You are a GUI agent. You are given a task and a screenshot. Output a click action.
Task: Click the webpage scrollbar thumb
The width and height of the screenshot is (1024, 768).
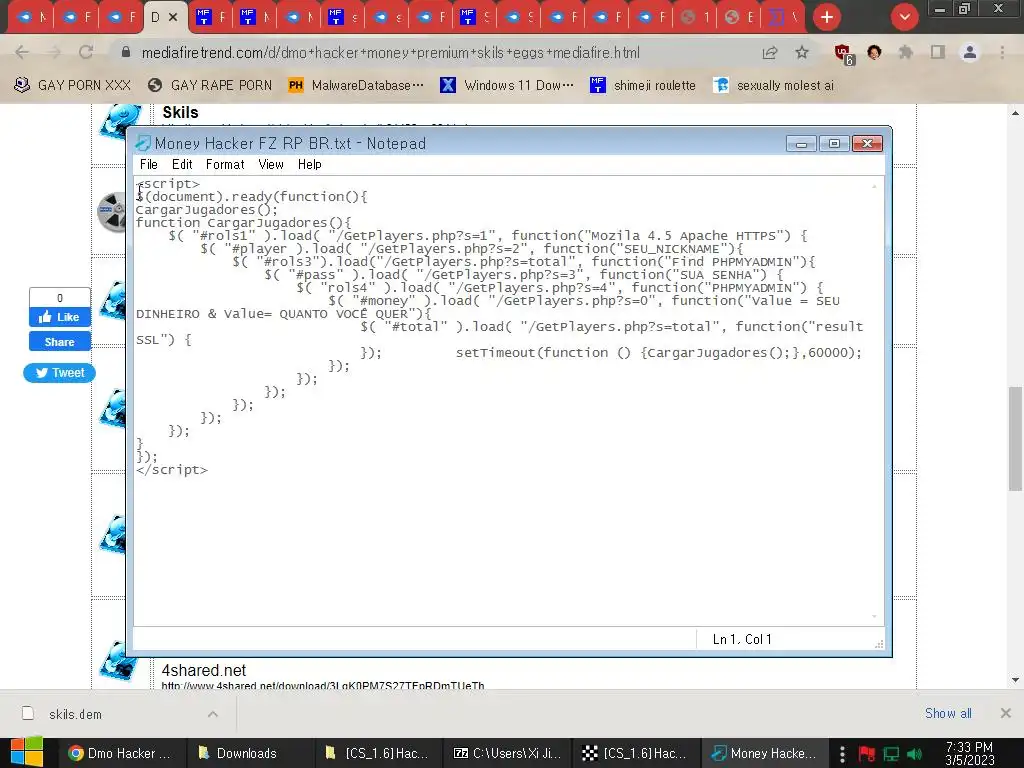[x=1015, y=438]
